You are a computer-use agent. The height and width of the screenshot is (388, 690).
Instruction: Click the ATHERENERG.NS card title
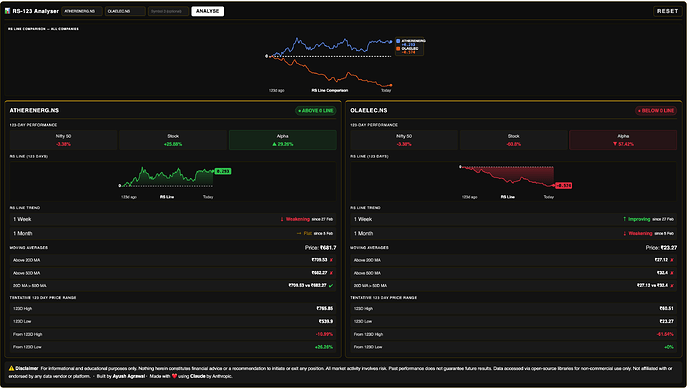[x=34, y=110]
